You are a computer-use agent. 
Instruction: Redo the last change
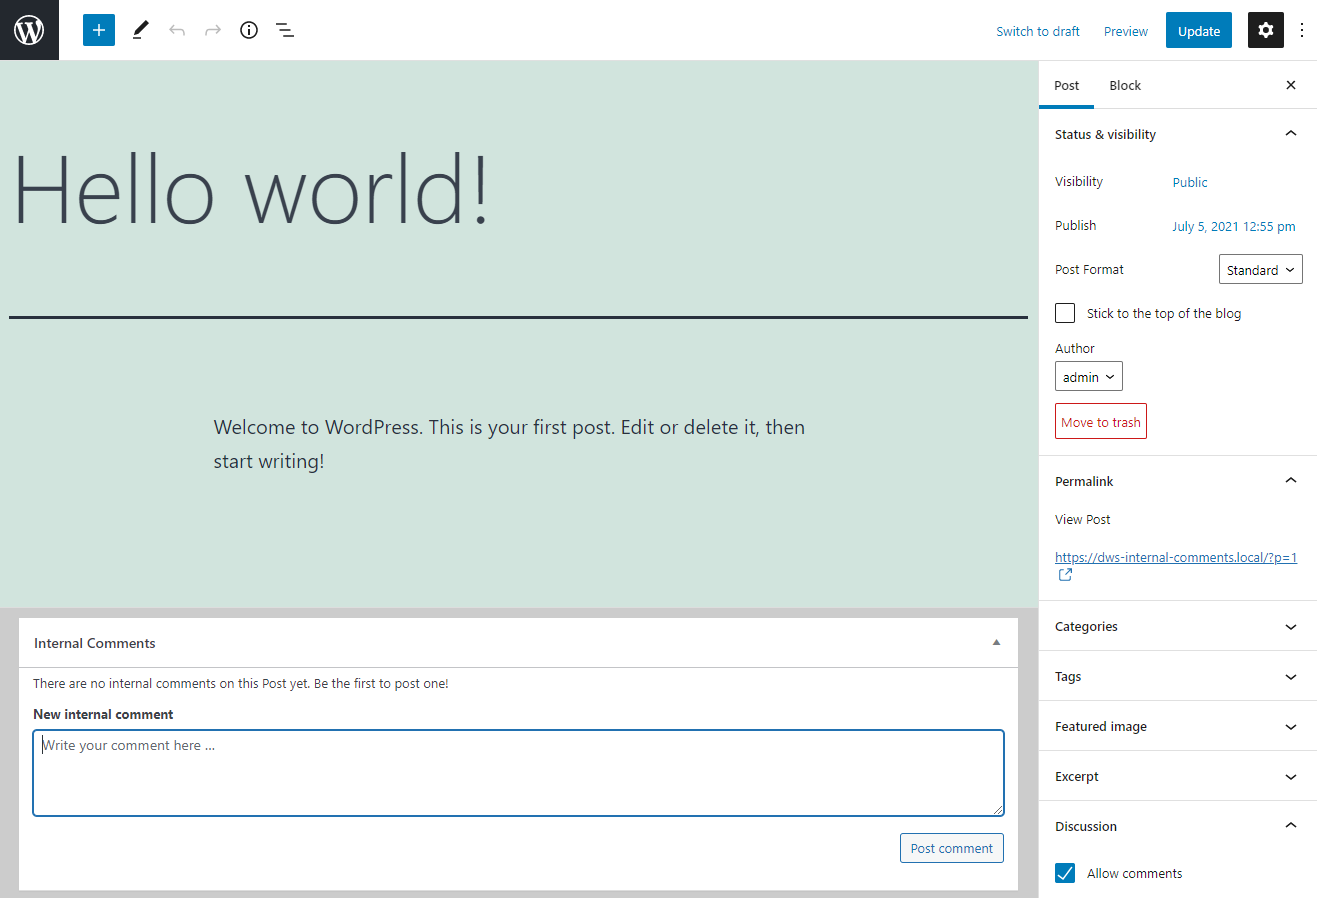pos(213,30)
